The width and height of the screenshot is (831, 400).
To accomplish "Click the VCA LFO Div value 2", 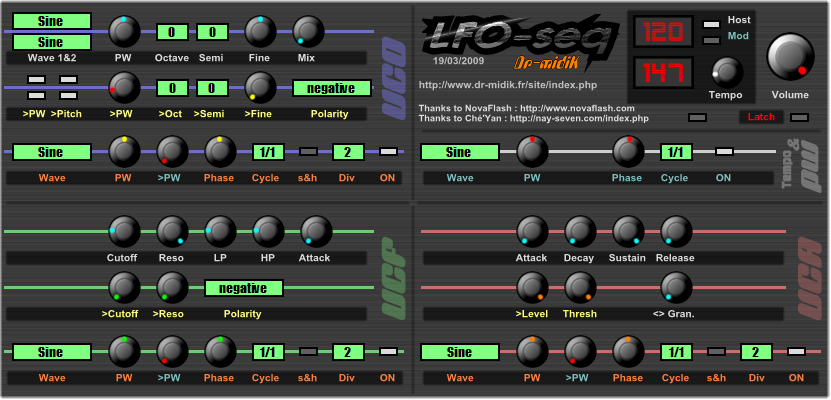I will pyautogui.click(x=756, y=352).
